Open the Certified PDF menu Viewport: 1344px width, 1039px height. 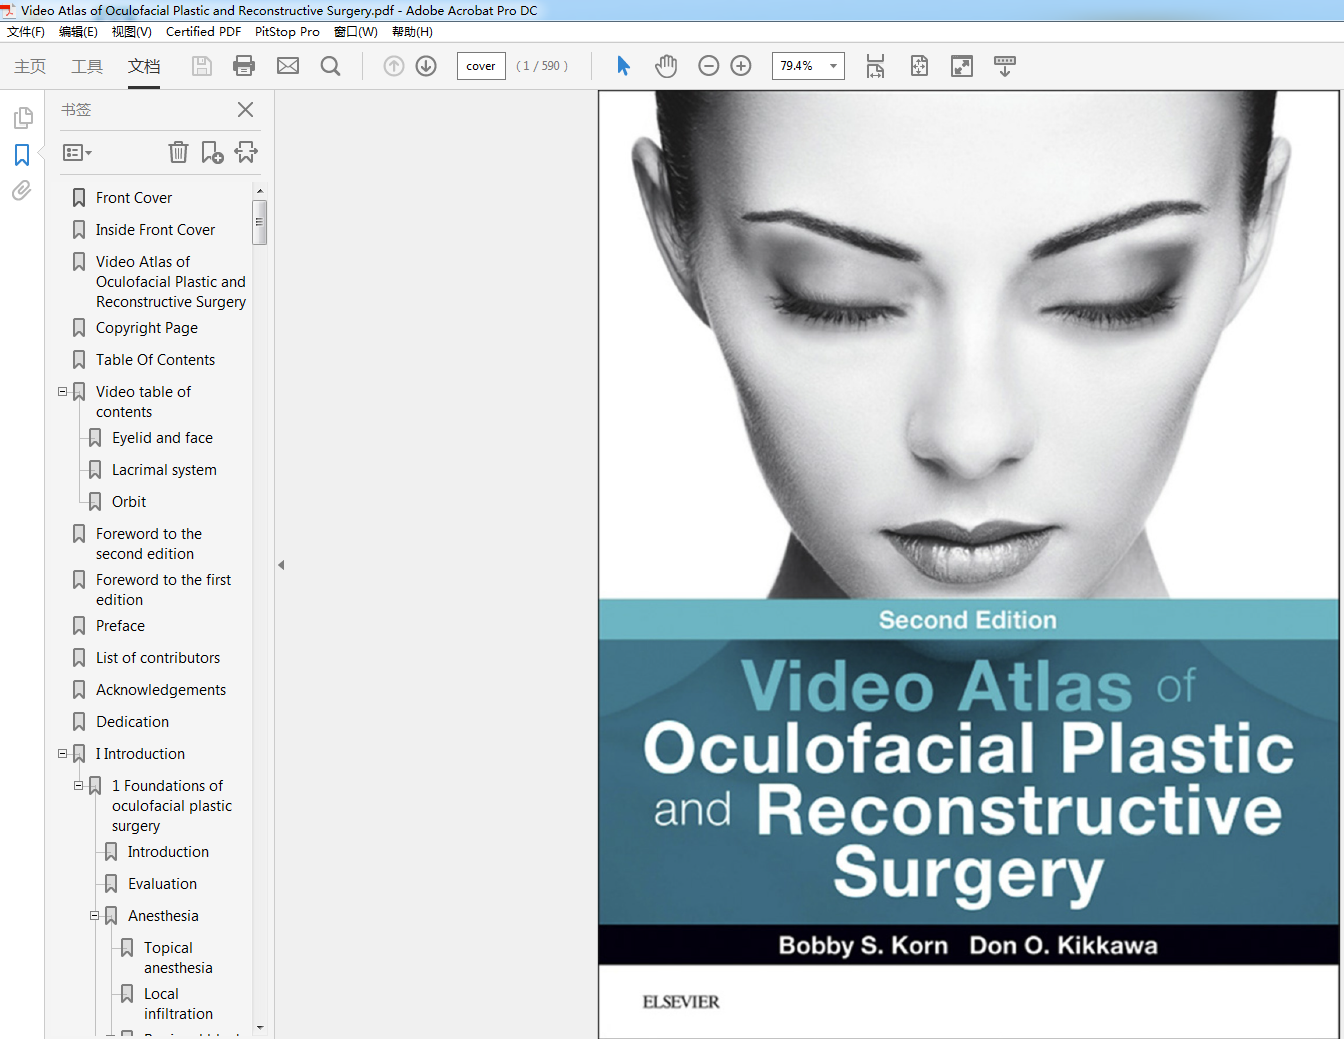[203, 32]
